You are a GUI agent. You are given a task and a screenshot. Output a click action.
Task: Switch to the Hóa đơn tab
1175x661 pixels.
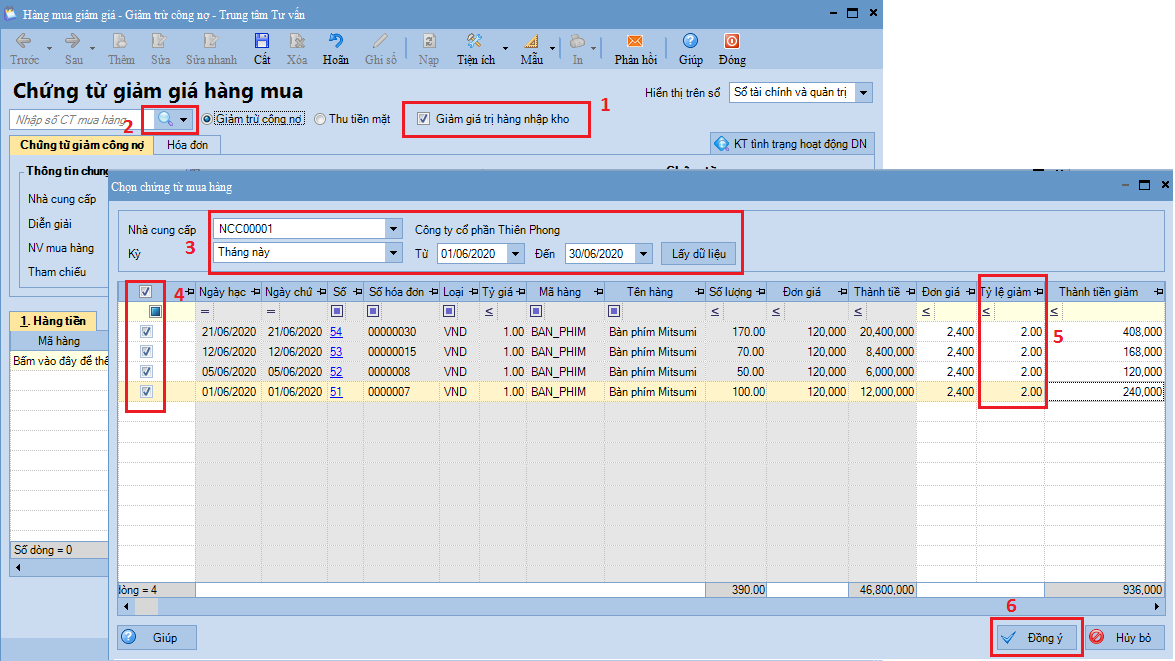click(x=187, y=145)
